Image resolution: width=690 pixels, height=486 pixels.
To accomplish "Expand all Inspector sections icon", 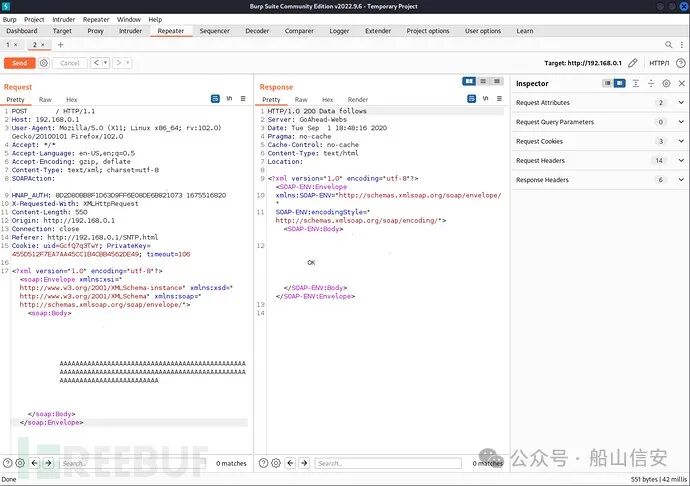I will pos(635,83).
